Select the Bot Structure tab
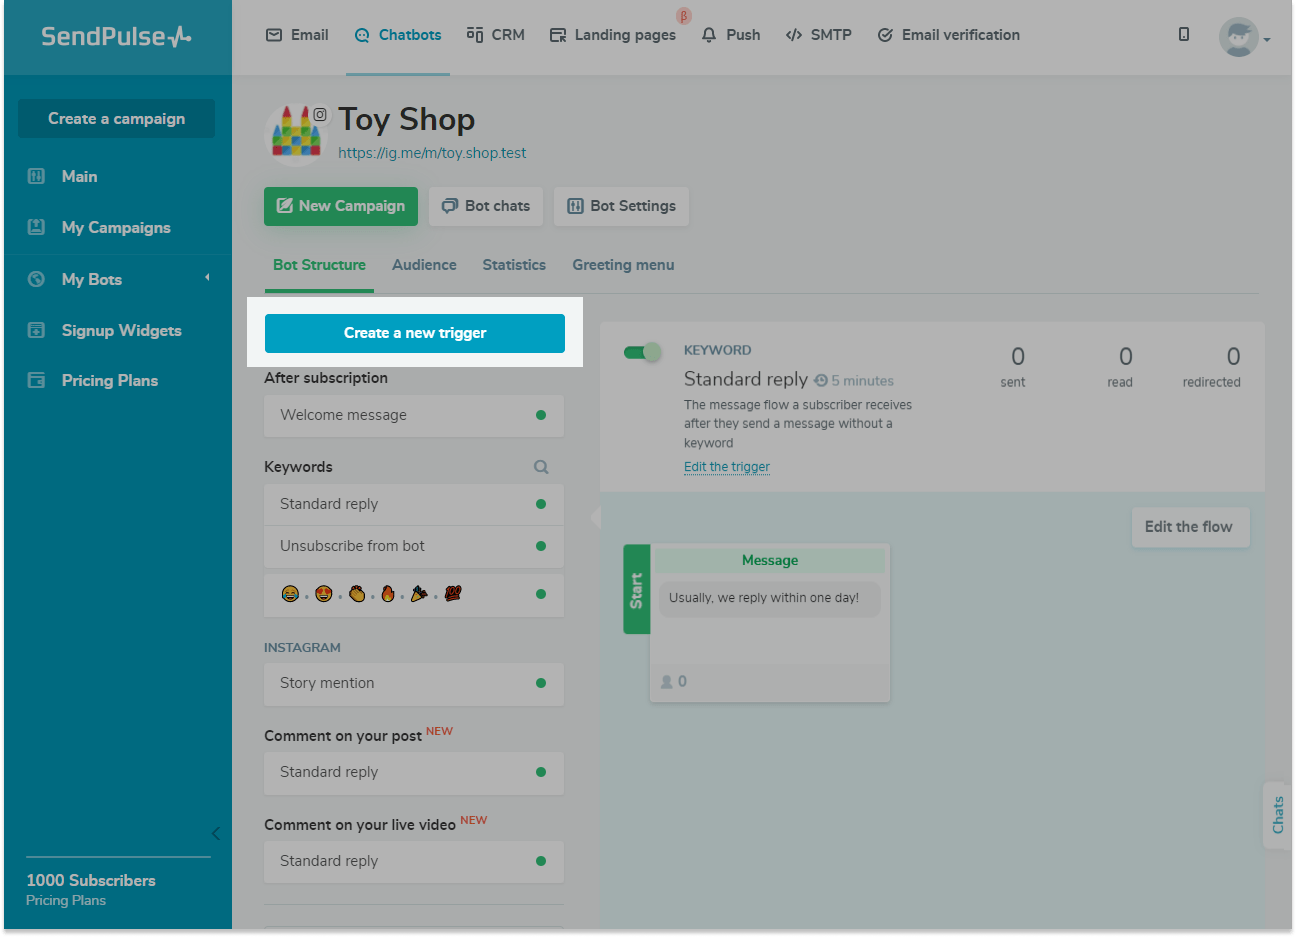The height and width of the screenshot is (937, 1296). pyautogui.click(x=319, y=265)
